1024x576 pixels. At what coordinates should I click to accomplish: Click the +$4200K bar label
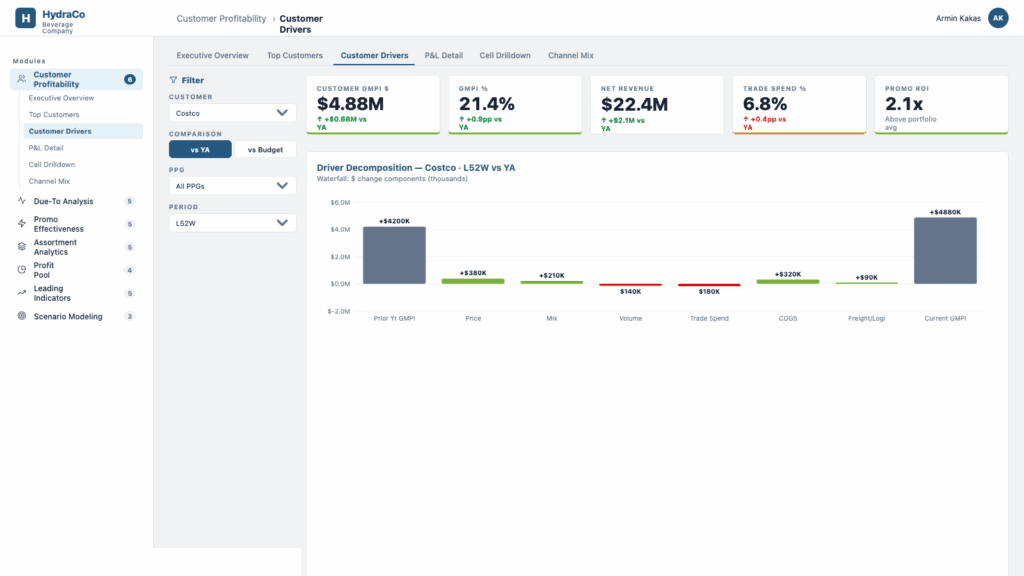point(394,221)
